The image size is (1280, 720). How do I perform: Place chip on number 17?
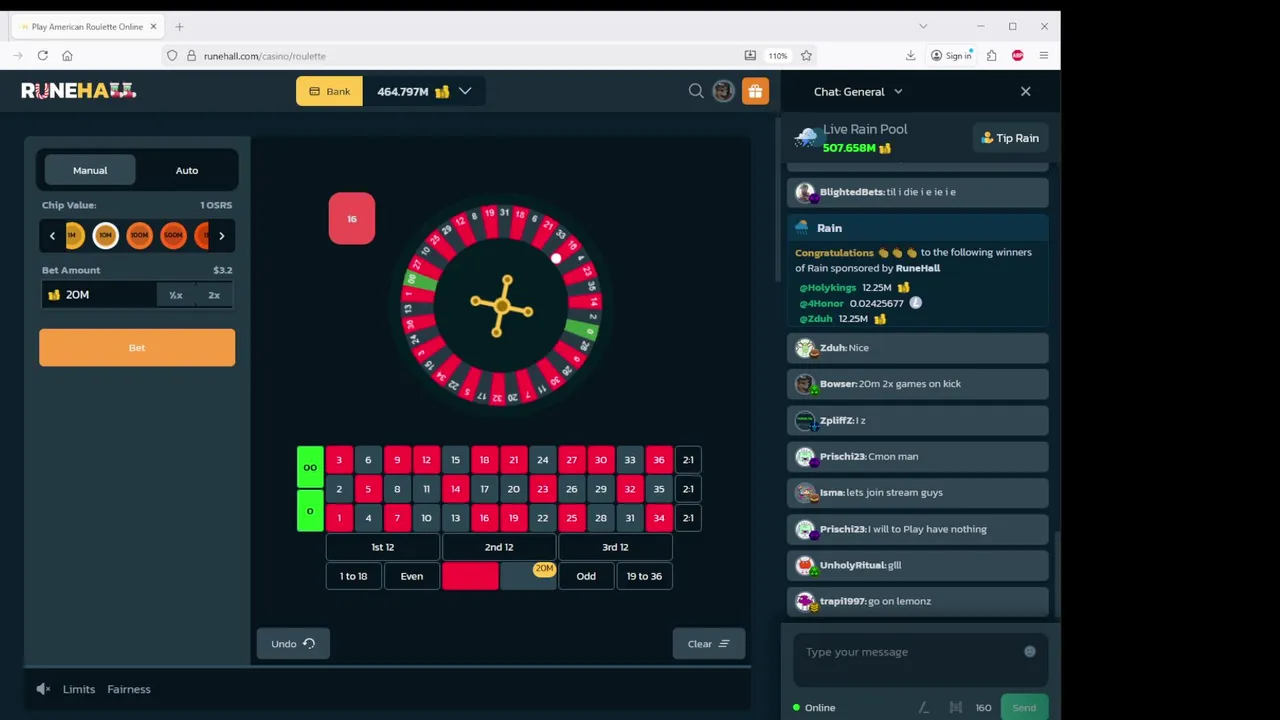[484, 489]
